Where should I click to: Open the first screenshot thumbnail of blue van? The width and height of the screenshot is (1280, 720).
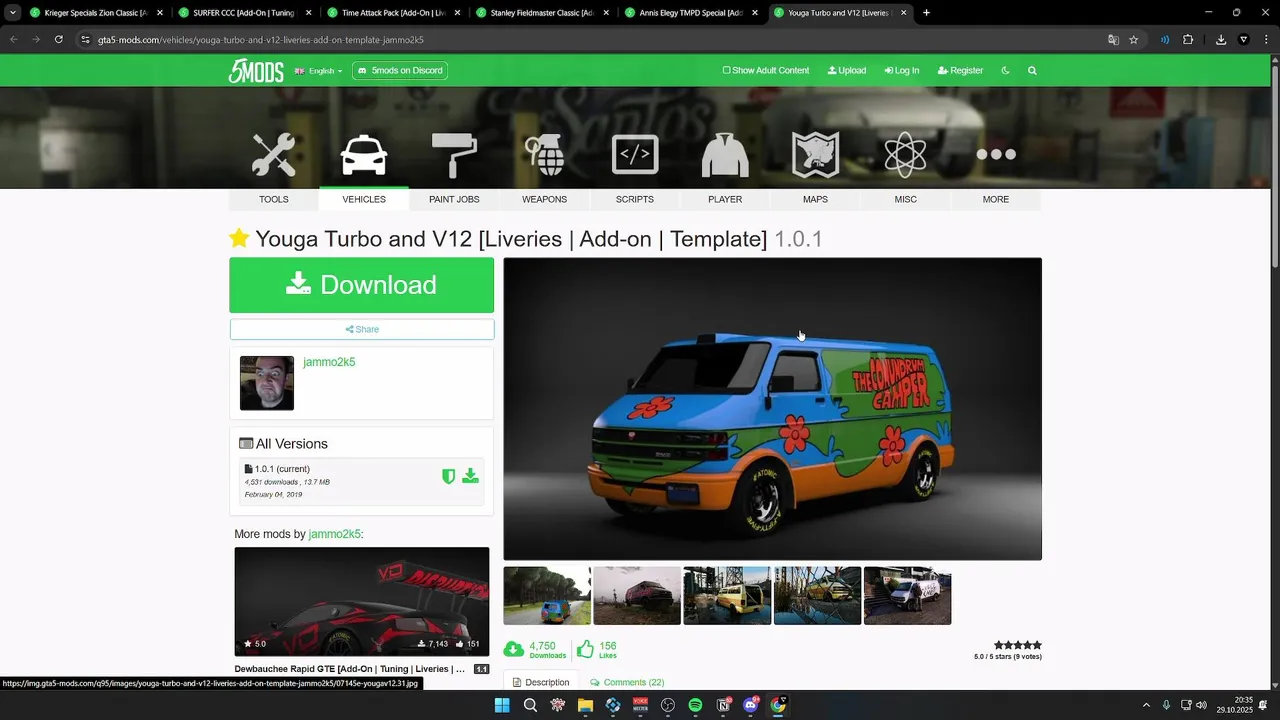click(547, 595)
